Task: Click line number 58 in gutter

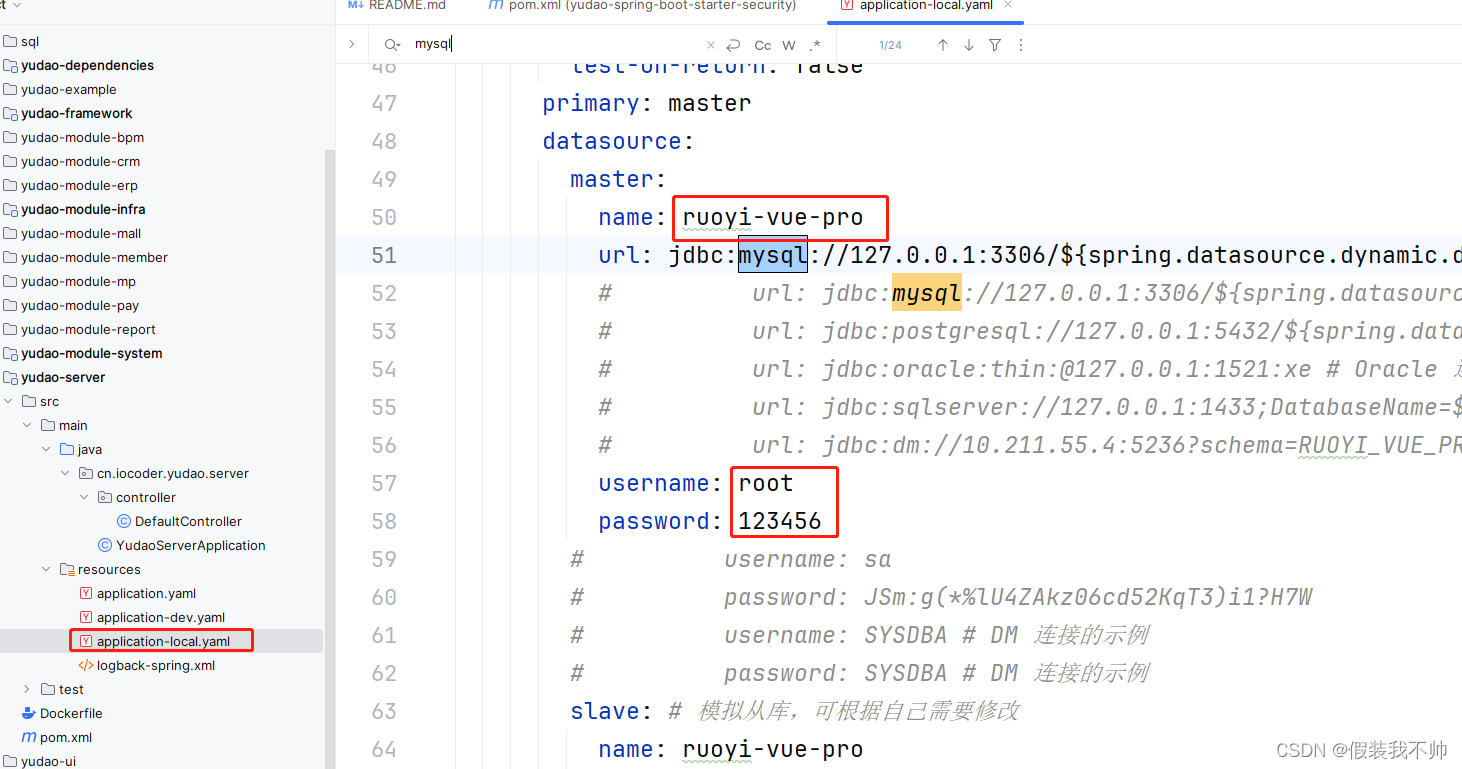Action: point(384,521)
